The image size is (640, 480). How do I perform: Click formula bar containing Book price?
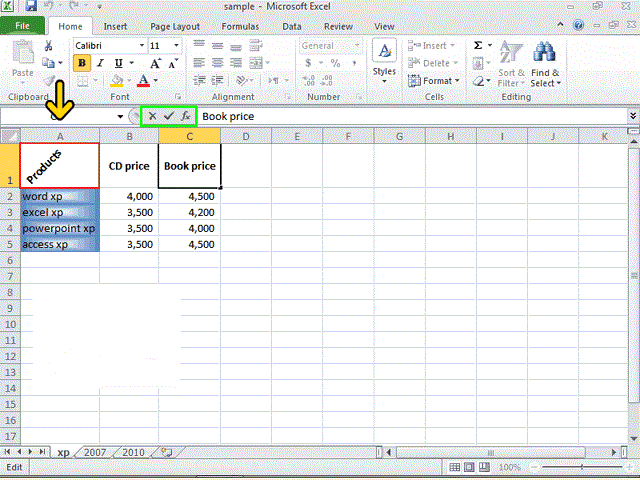pos(413,116)
